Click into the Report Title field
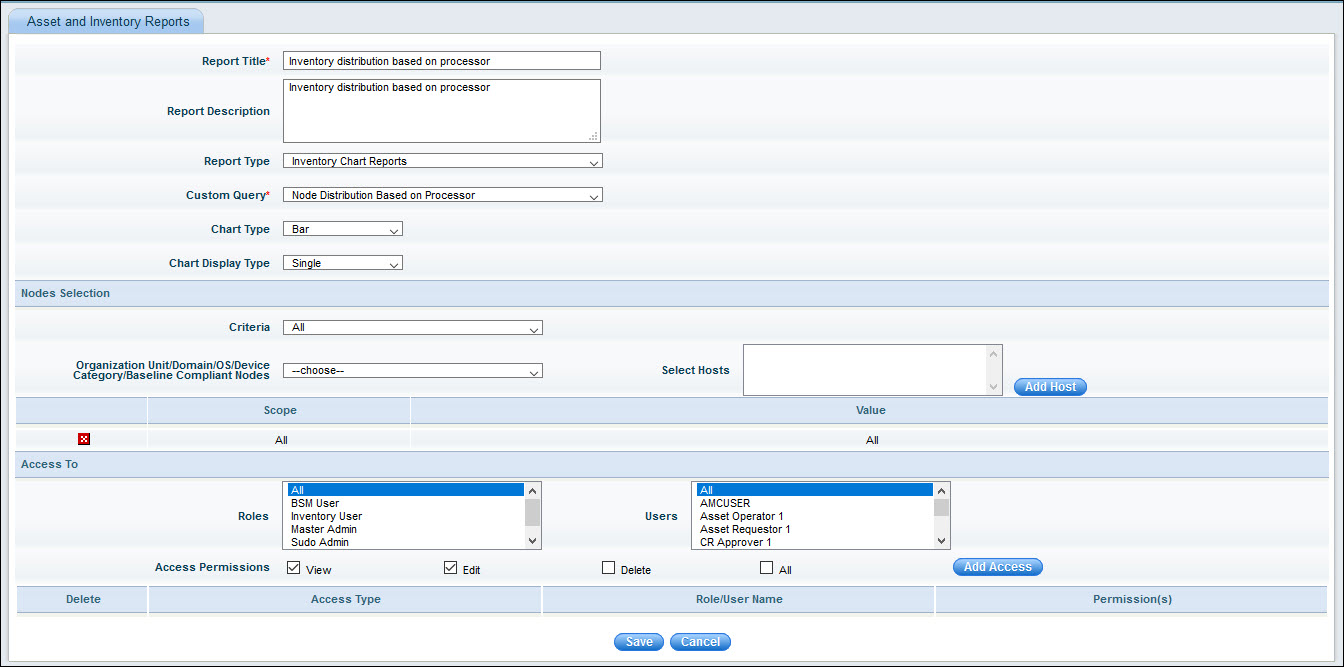The width and height of the screenshot is (1344, 667). click(441, 61)
